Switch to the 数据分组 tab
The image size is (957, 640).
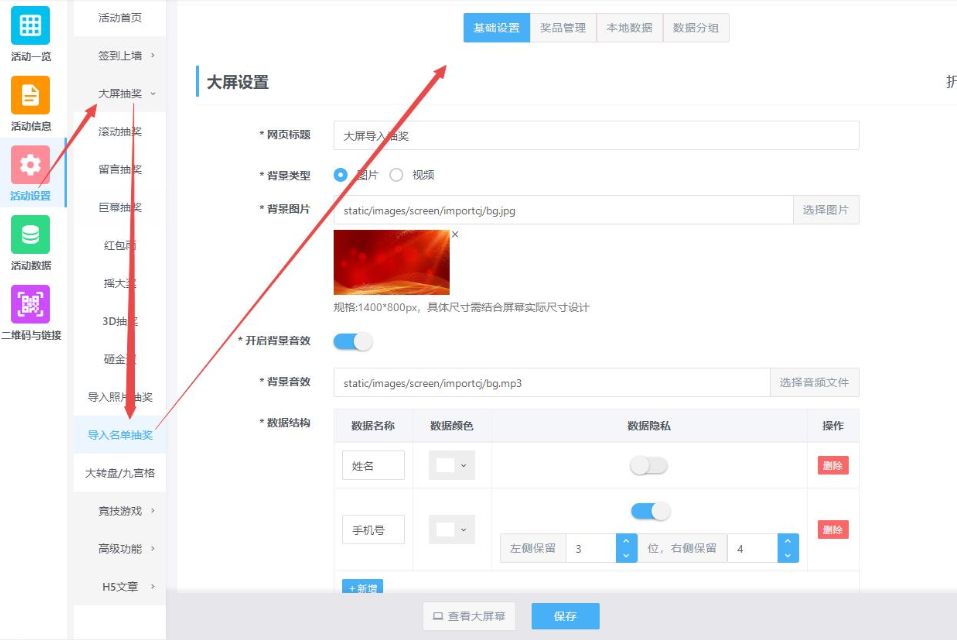pos(696,28)
